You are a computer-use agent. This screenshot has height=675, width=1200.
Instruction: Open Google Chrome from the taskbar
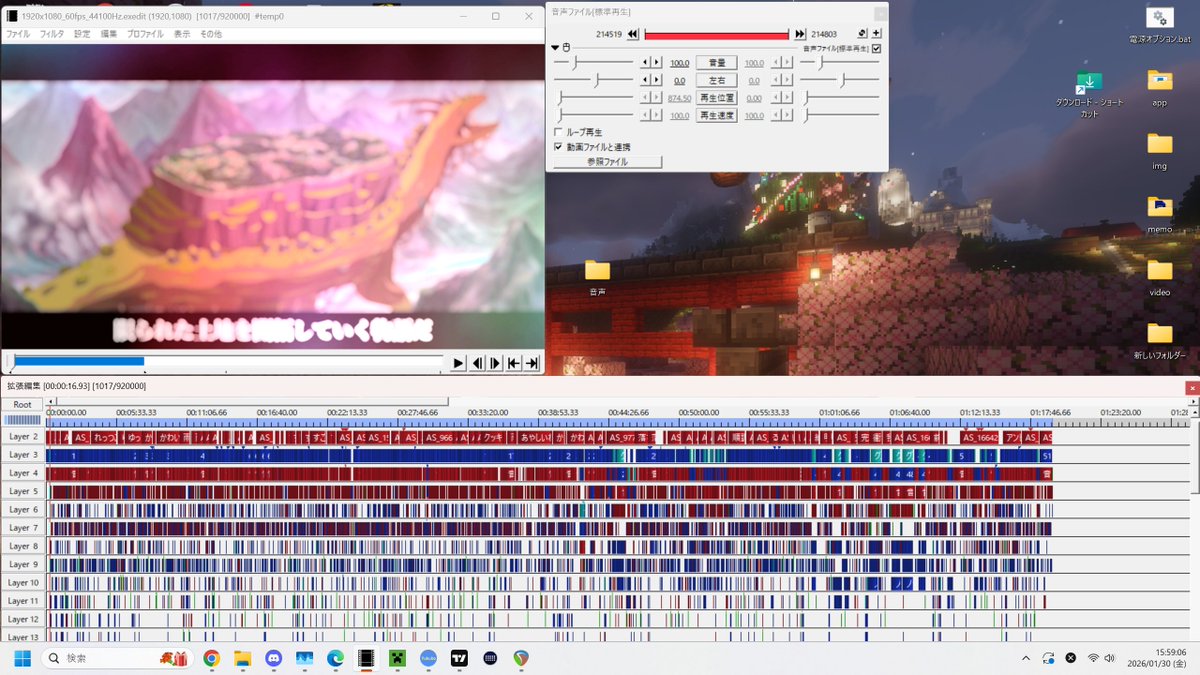211,658
